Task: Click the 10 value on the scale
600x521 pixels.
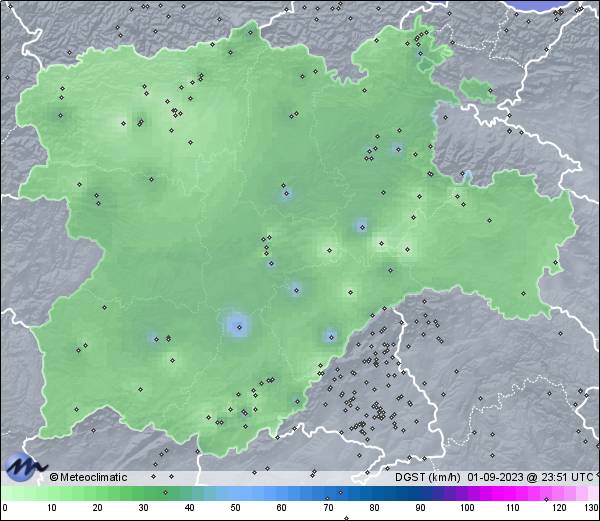Action: [x=52, y=508]
